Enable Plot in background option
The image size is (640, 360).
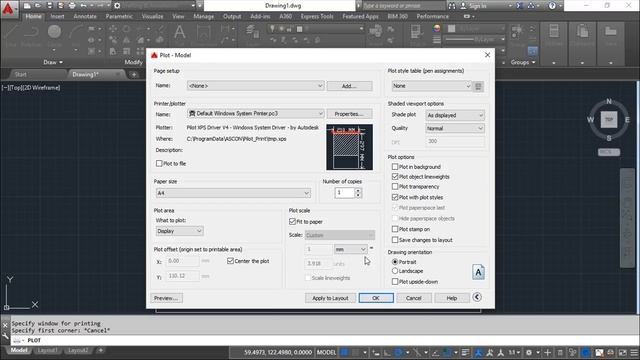coord(395,167)
